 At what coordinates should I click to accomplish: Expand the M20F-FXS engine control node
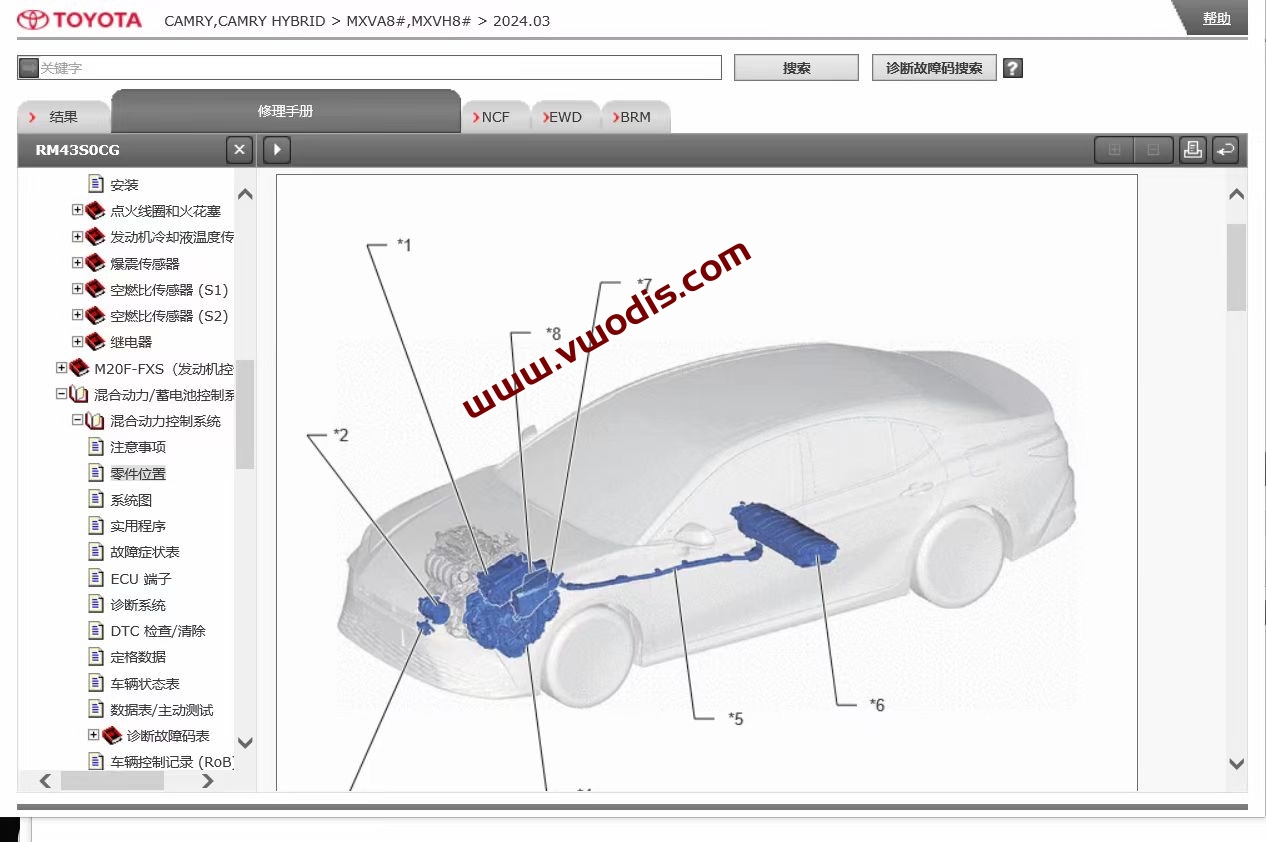tap(61, 367)
